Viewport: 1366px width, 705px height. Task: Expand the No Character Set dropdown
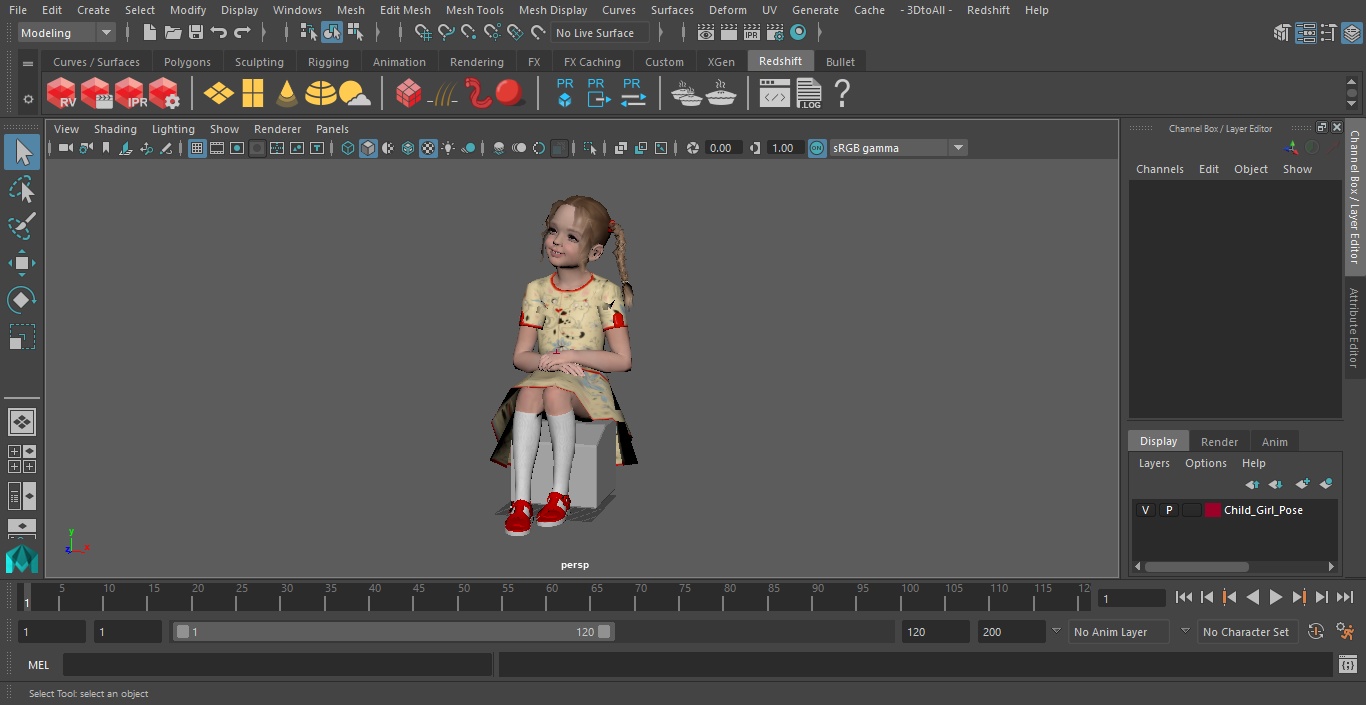coord(1185,632)
